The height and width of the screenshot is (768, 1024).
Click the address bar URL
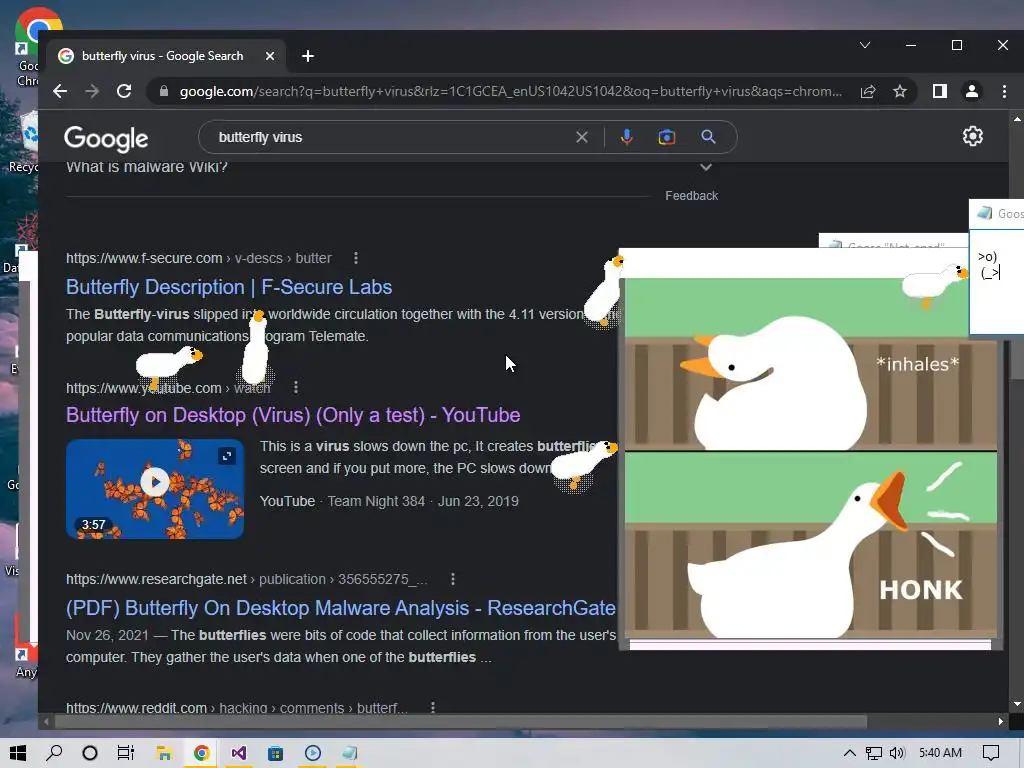510,91
